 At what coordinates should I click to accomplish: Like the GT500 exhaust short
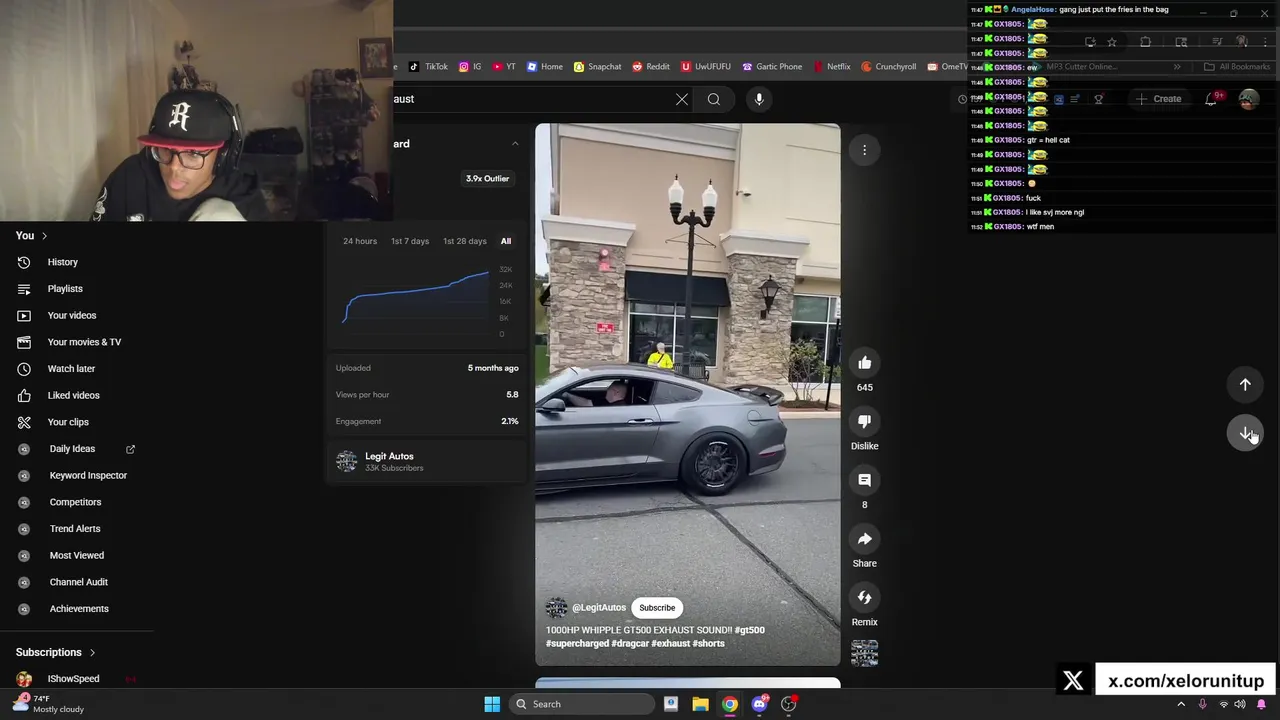click(x=864, y=363)
